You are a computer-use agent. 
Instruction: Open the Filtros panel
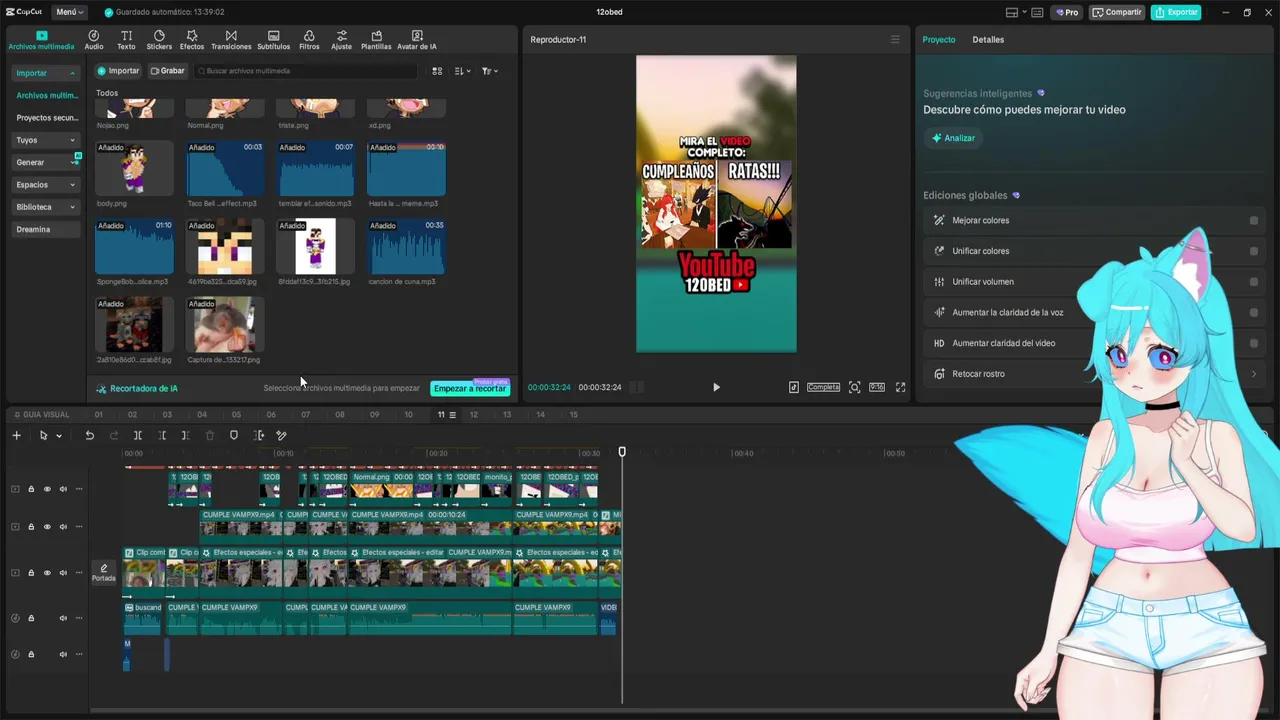coord(309,40)
